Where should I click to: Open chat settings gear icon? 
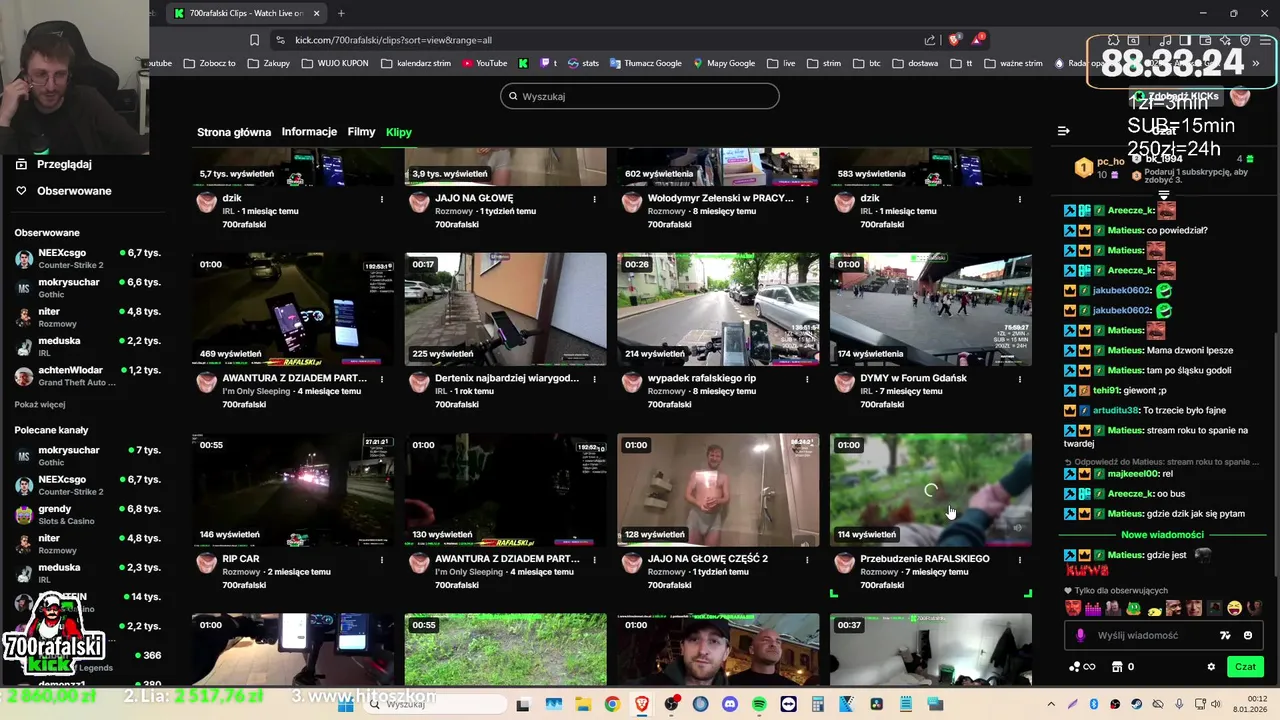pos(1211,667)
